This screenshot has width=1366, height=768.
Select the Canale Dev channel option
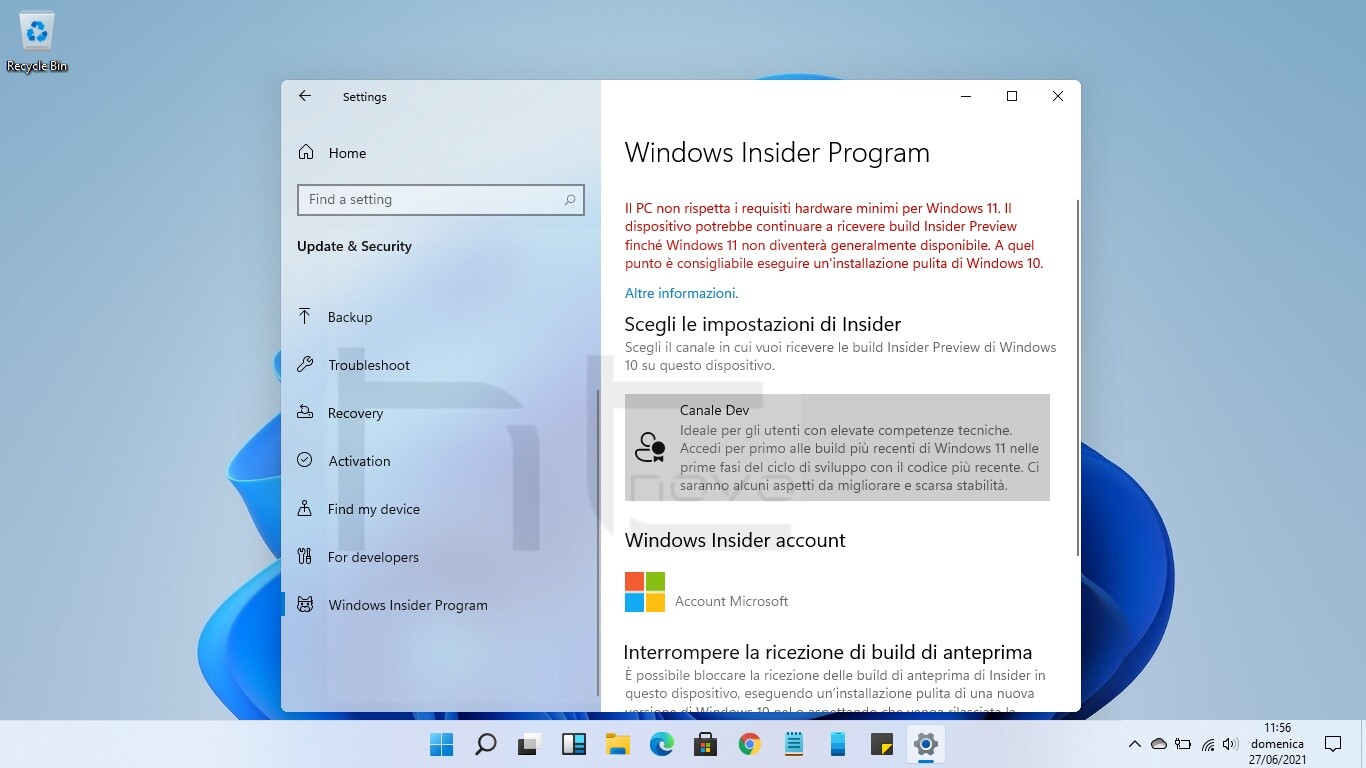(837, 447)
